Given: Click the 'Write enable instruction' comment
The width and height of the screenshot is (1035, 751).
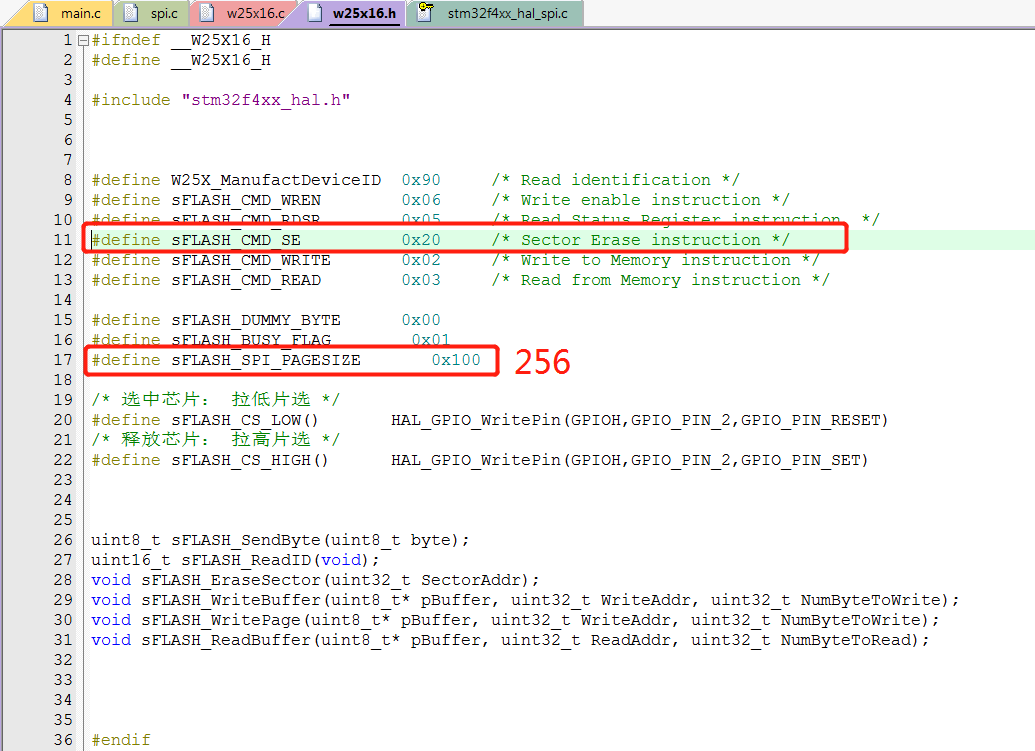Looking at the screenshot, I should click(x=640, y=200).
